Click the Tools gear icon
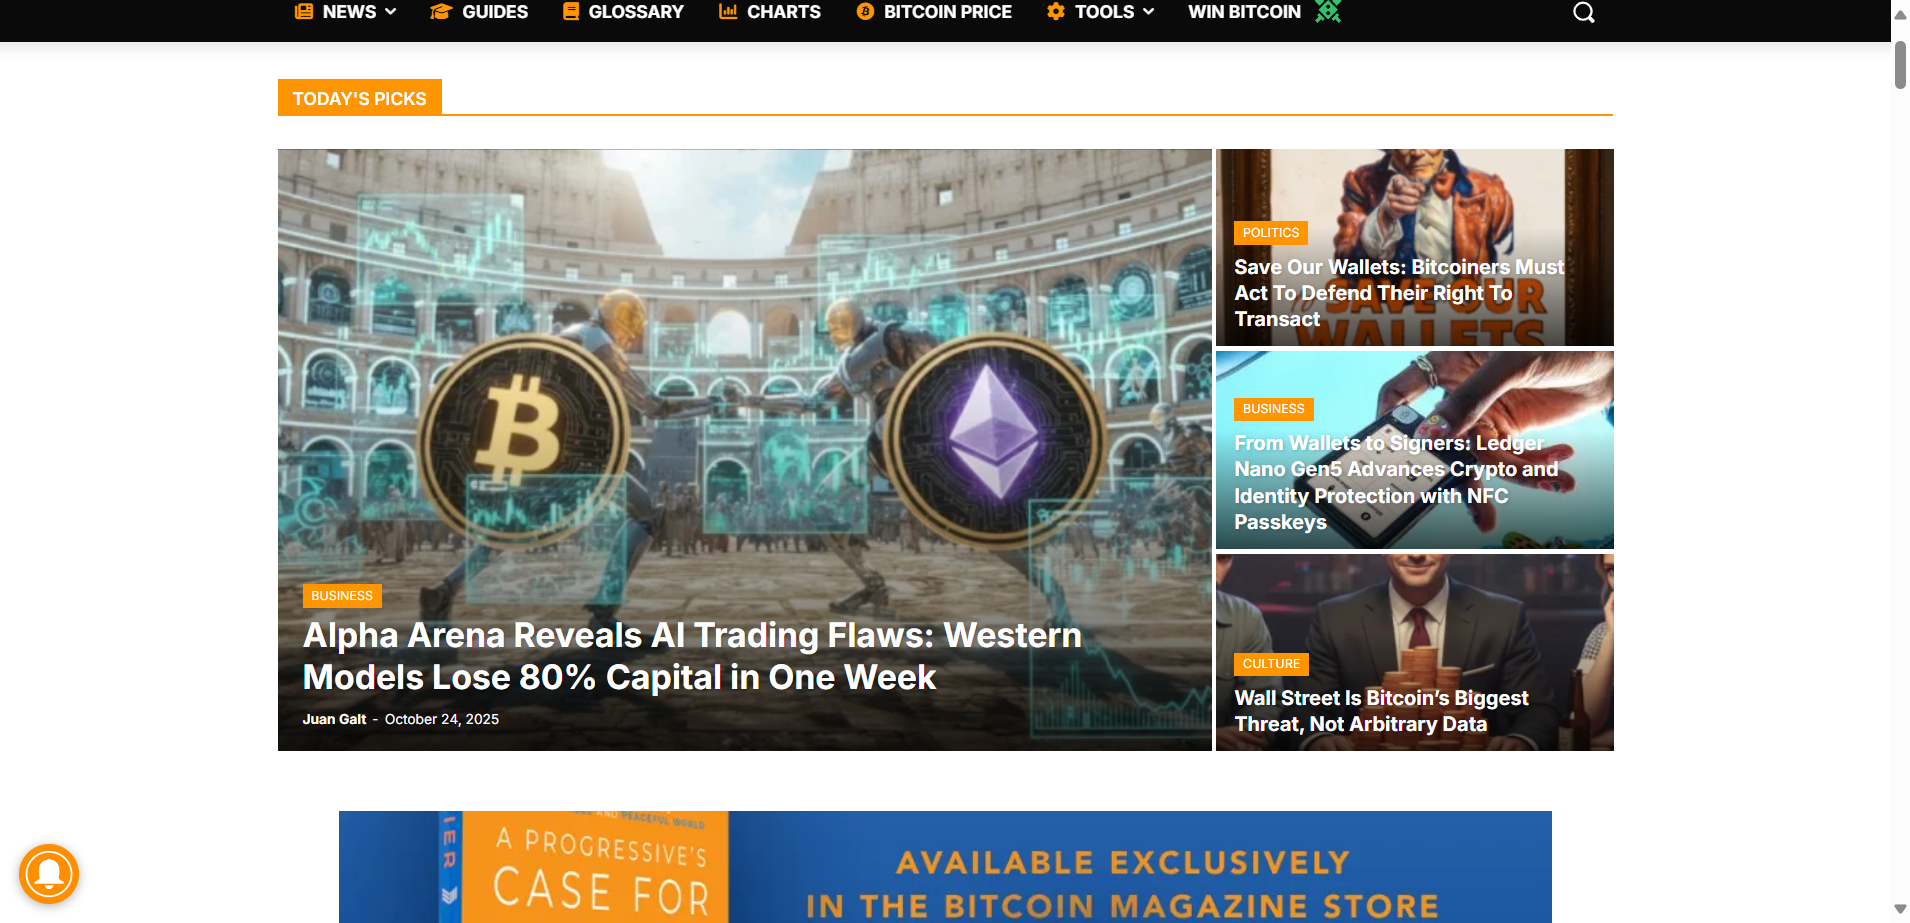The height and width of the screenshot is (923, 1910). coord(1056,12)
